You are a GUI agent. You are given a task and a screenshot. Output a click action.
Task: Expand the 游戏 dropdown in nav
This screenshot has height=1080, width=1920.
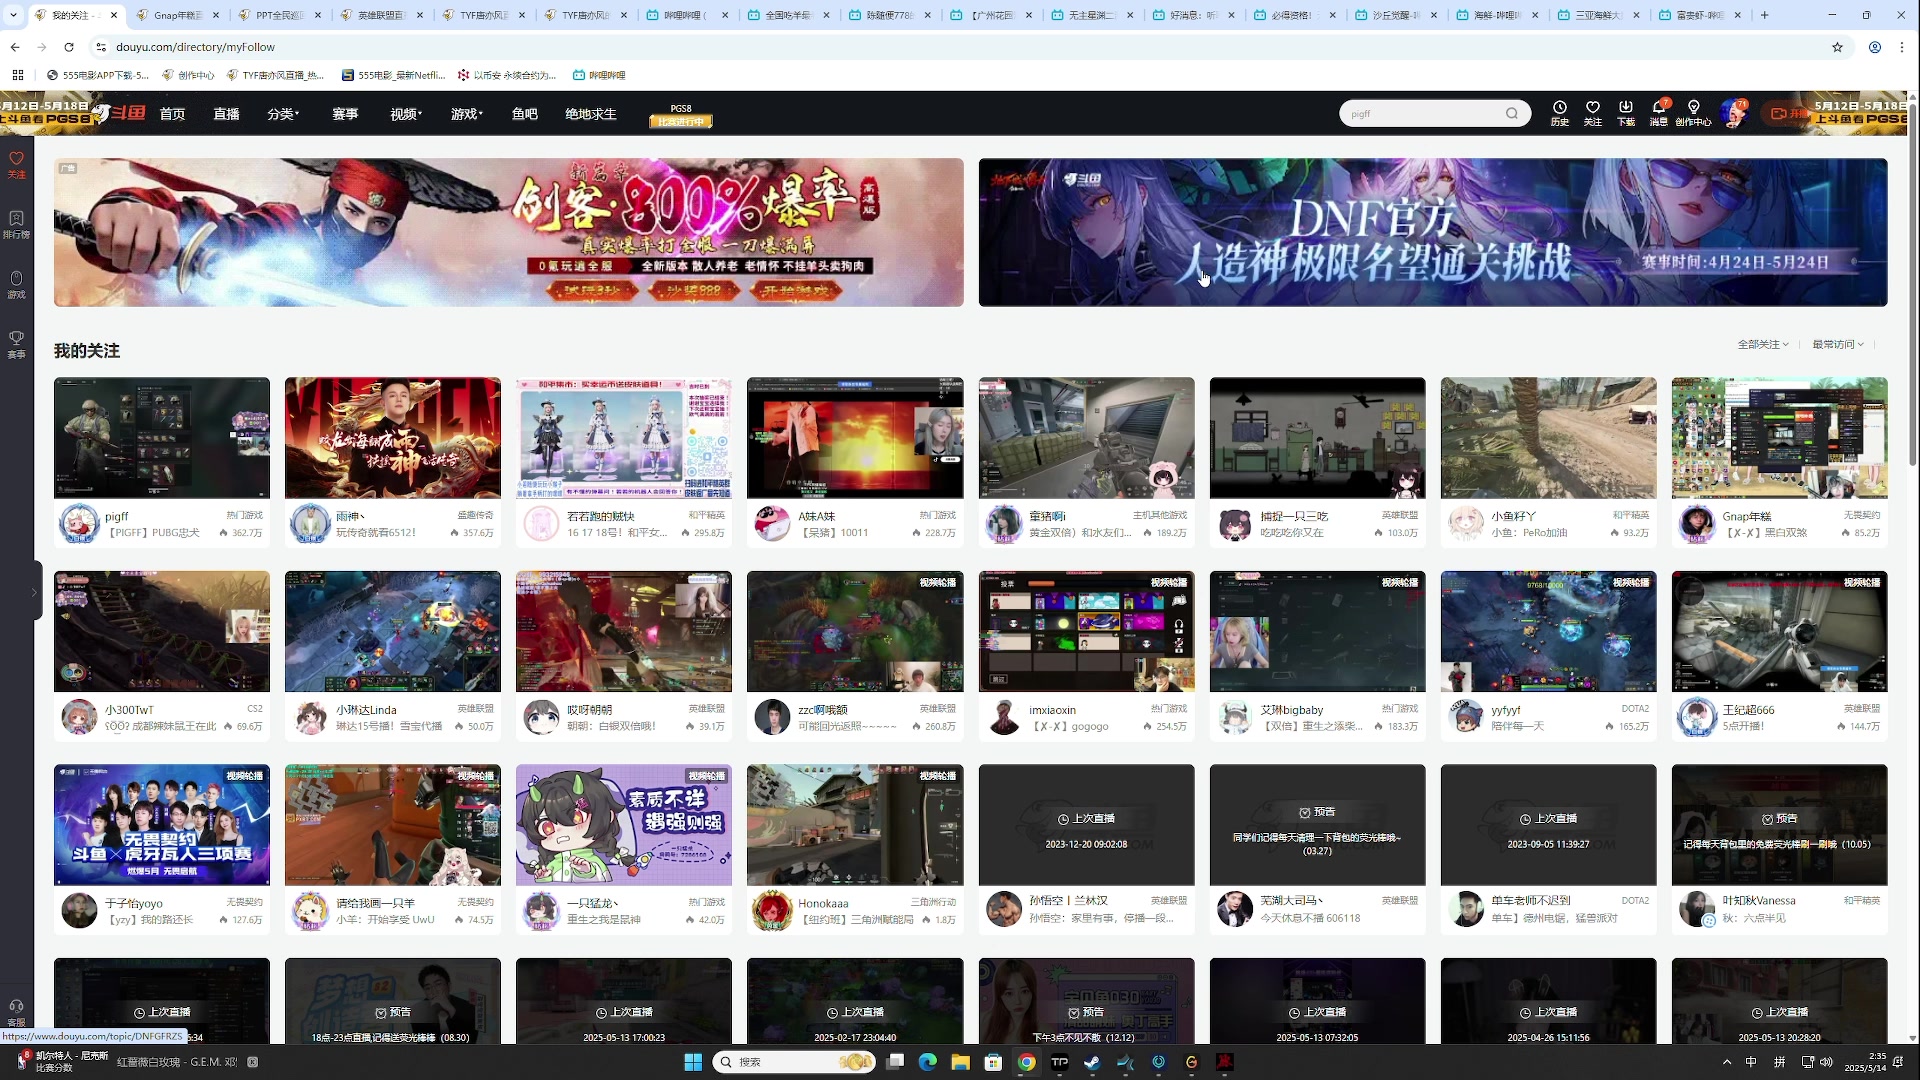coord(467,114)
